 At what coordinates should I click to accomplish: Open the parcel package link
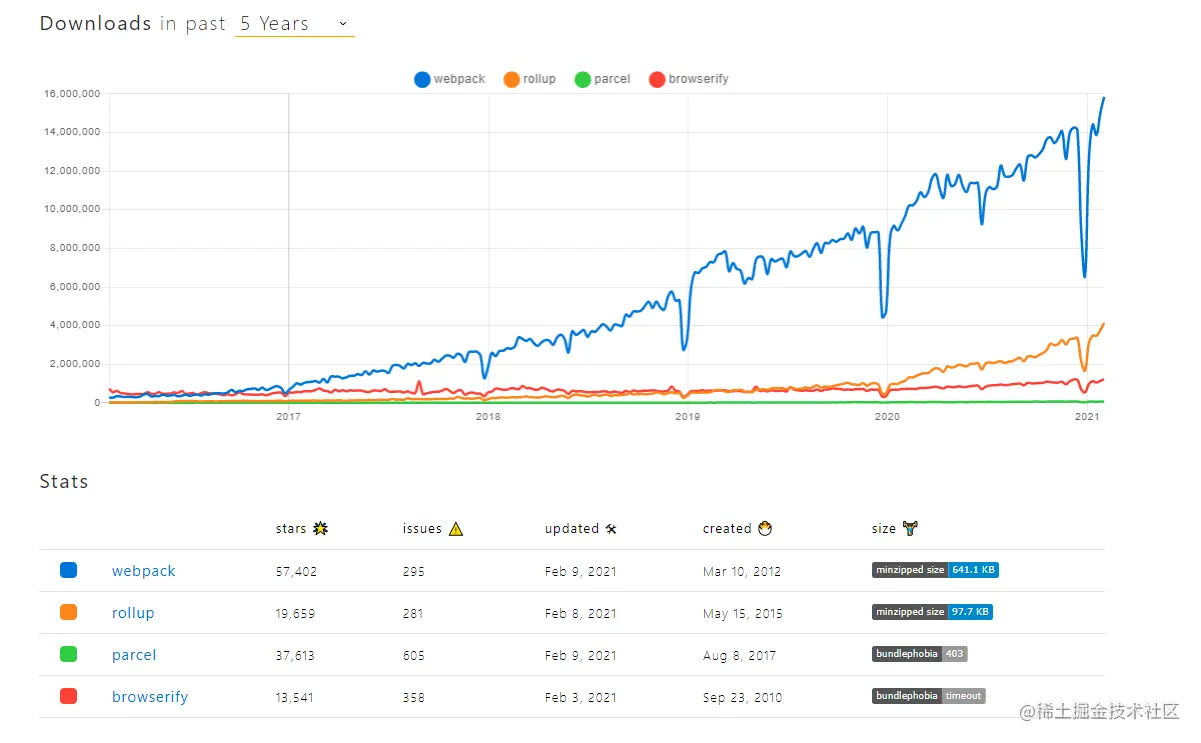click(134, 655)
